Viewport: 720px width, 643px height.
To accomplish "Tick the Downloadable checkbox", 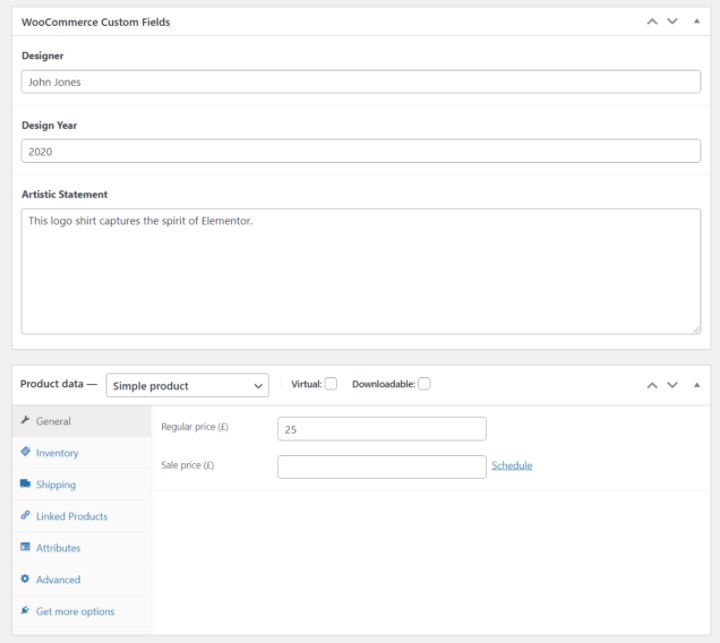I will [x=424, y=384].
